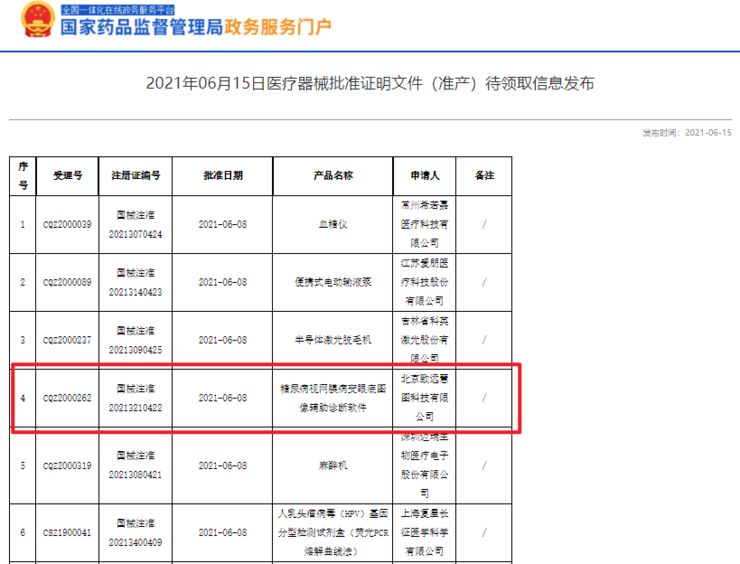Select the applicant cell in the 麻醉机 row
Image resolution: width=740 pixels, height=564 pixels.
click(x=425, y=465)
